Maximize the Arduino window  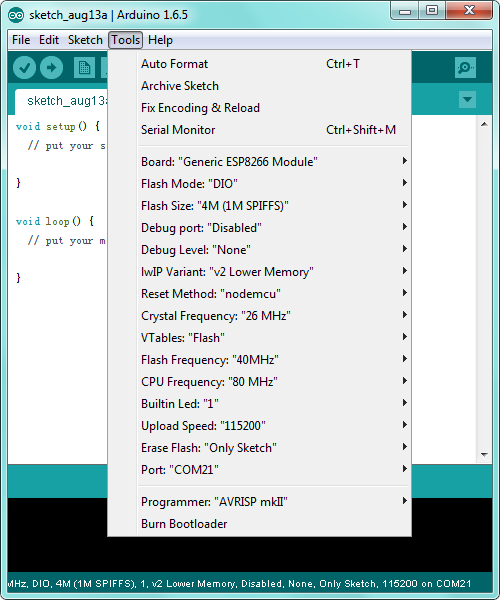(x=432, y=11)
